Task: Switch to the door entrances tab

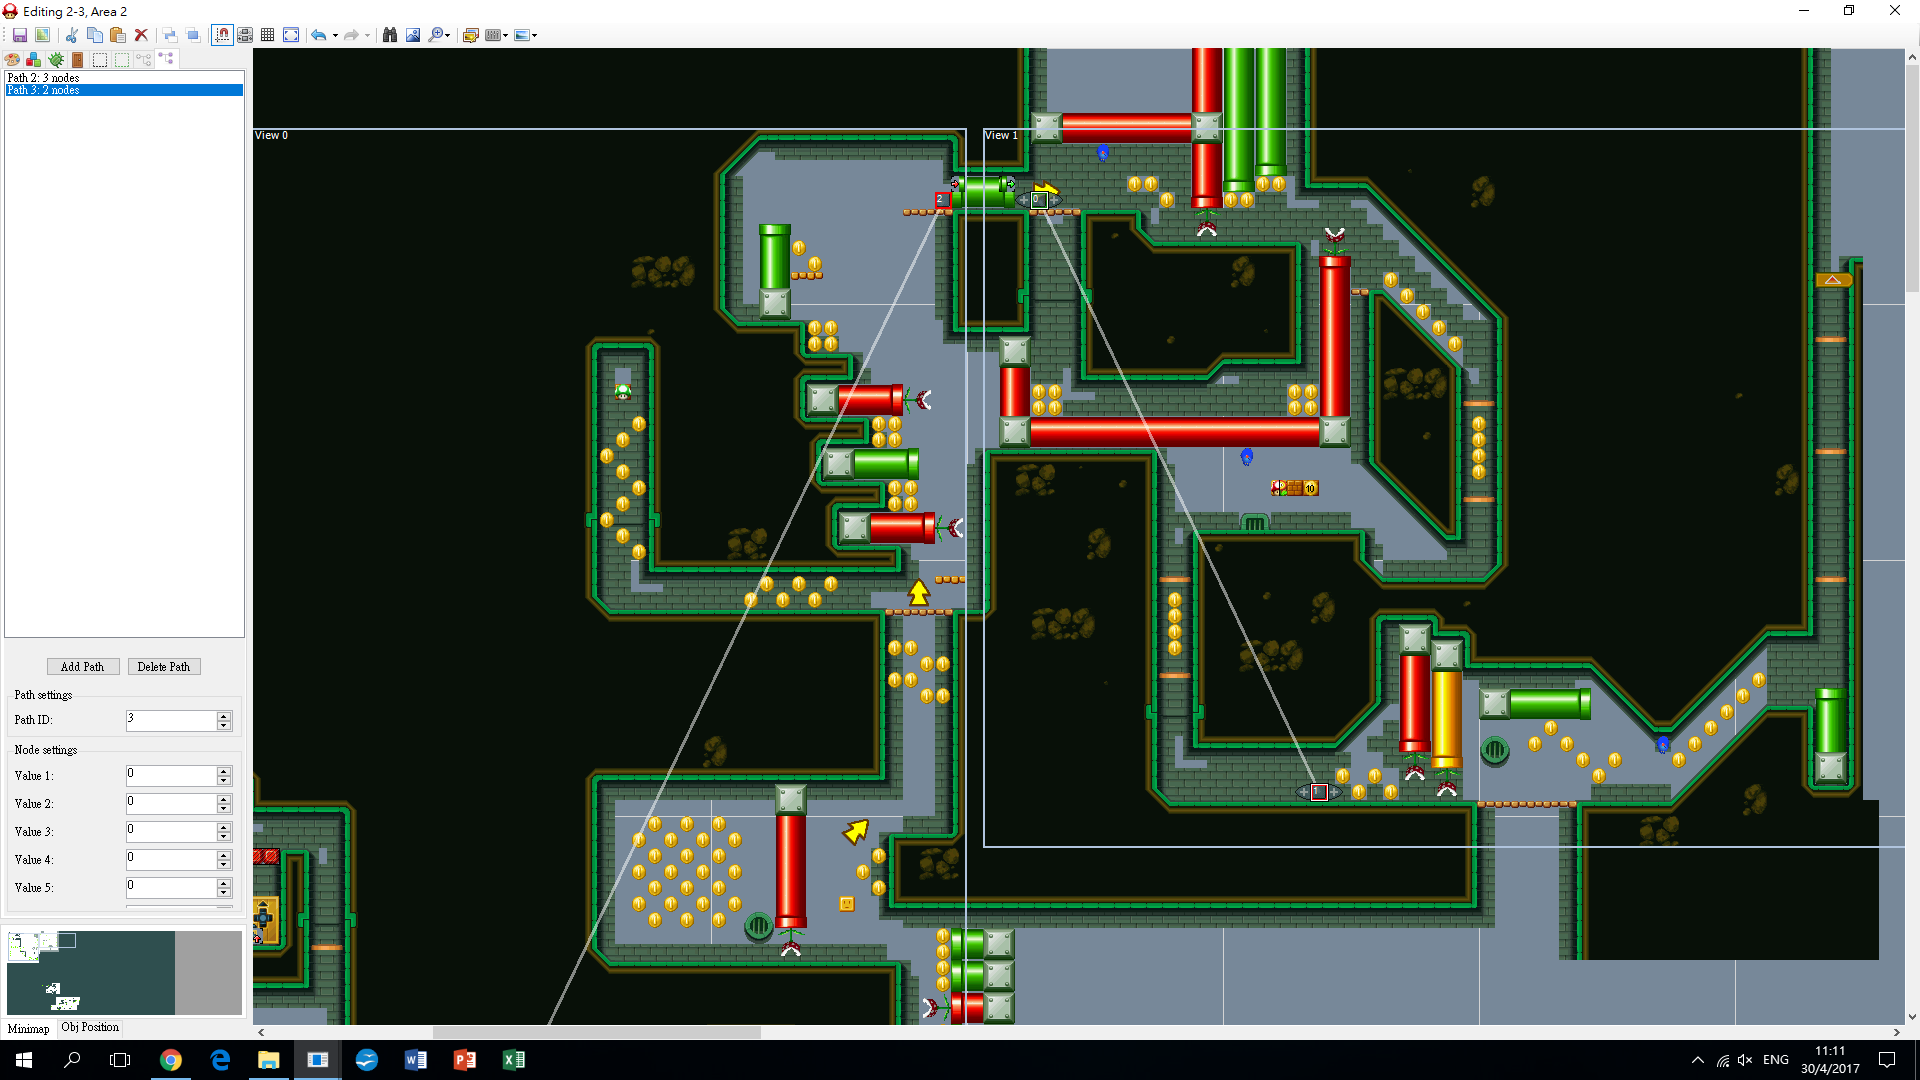Action: point(78,60)
